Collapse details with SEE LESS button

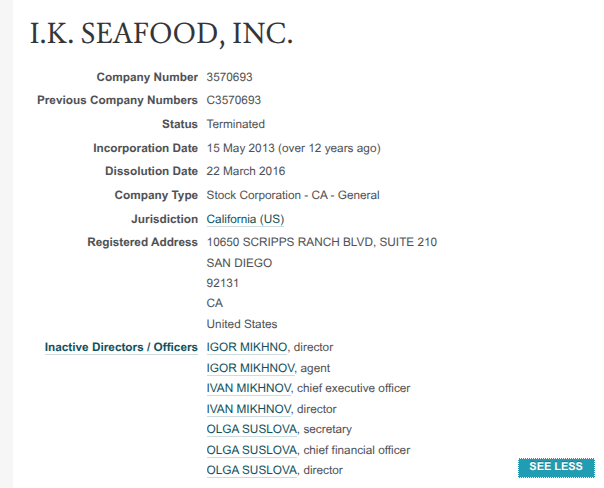tap(555, 466)
